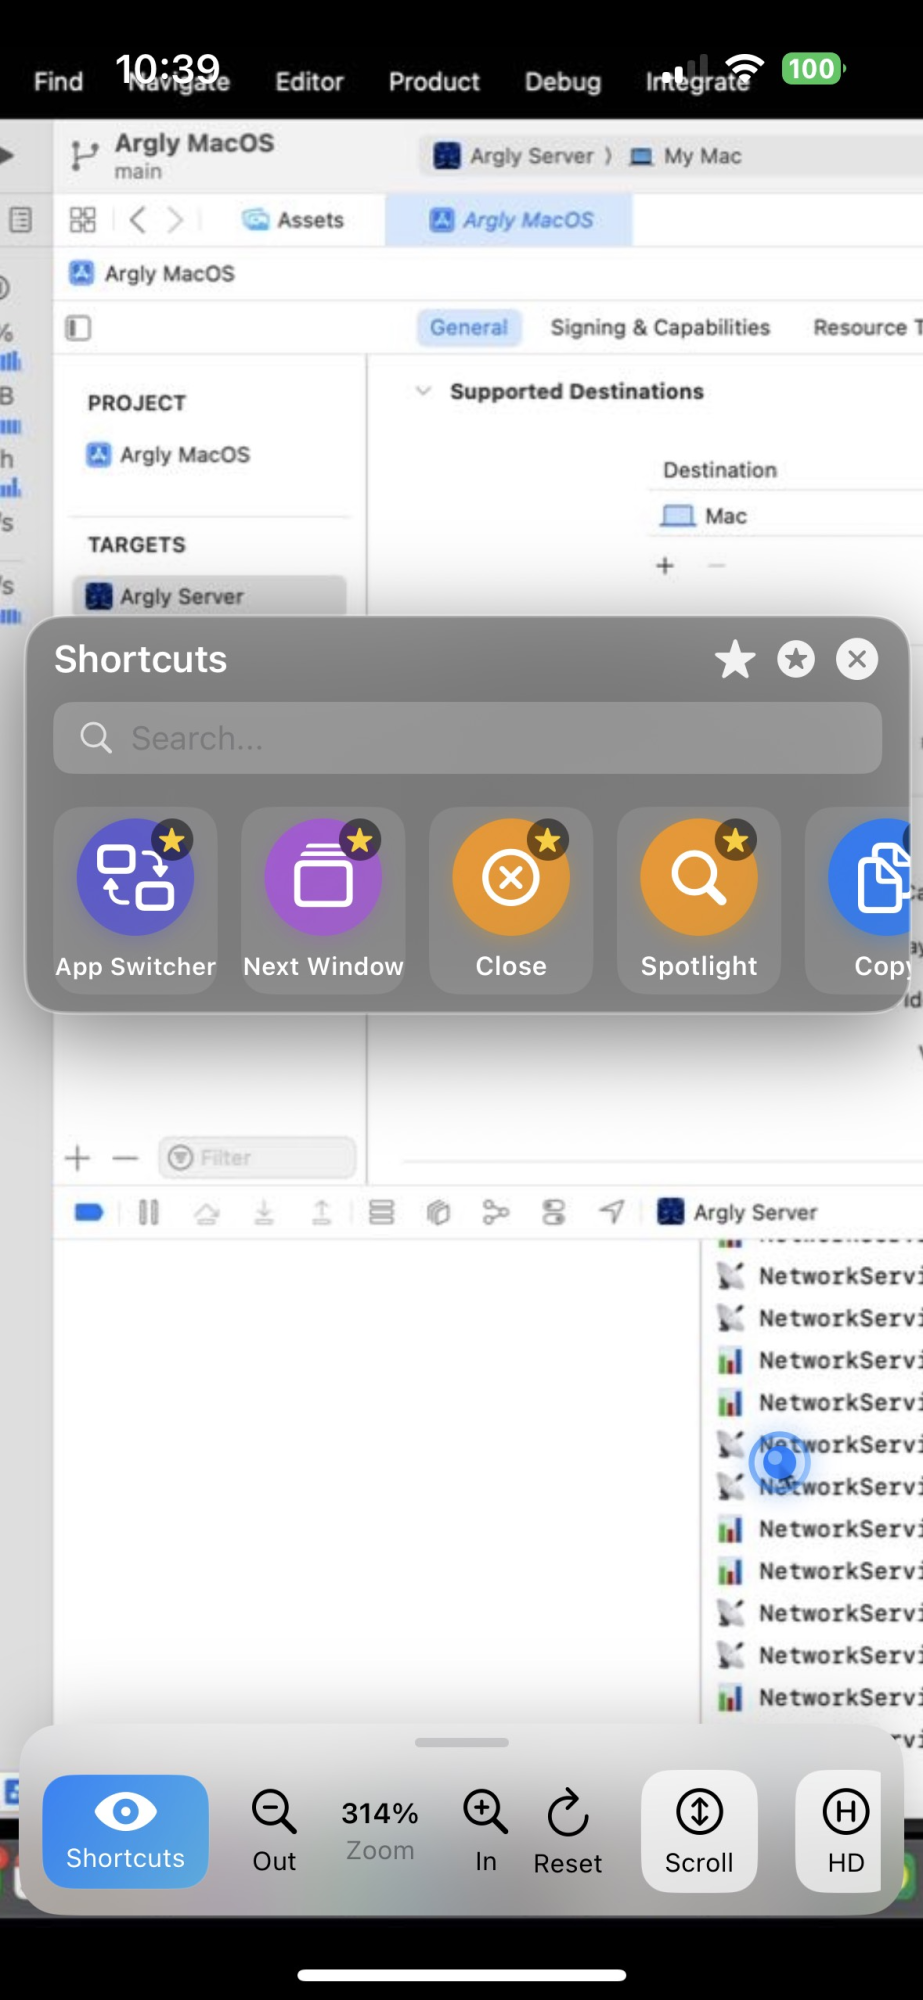
Task: Add a target with the plus button
Action: [77, 1158]
